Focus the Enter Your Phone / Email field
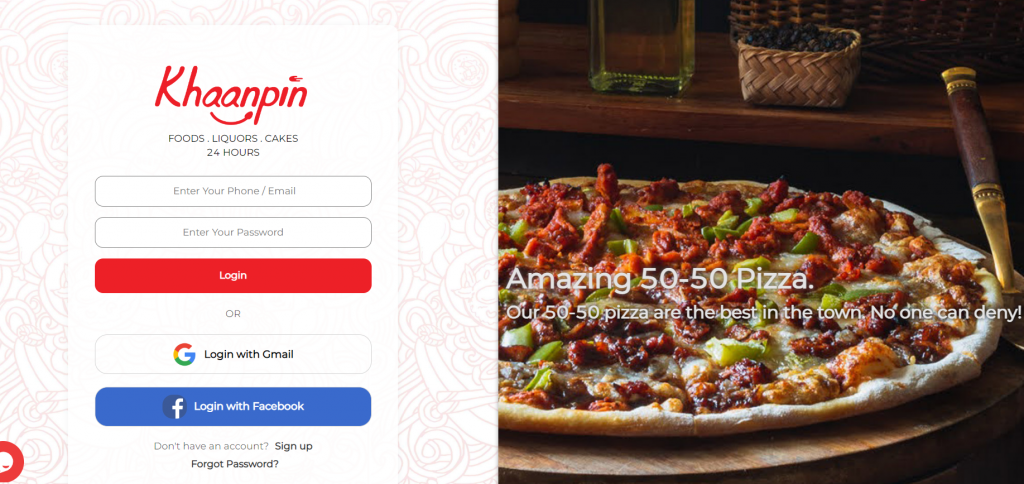Screen dimensions: 1024x484 (x=233, y=191)
